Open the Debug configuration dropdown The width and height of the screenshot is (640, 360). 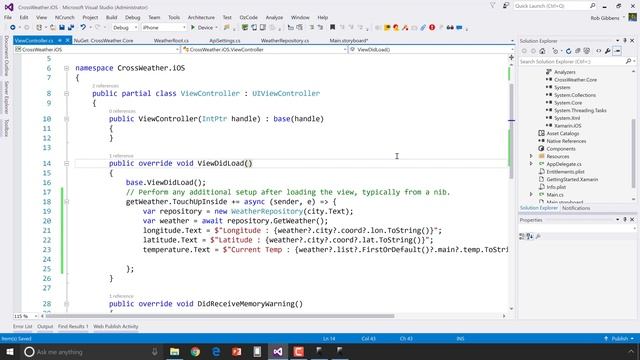point(125,27)
